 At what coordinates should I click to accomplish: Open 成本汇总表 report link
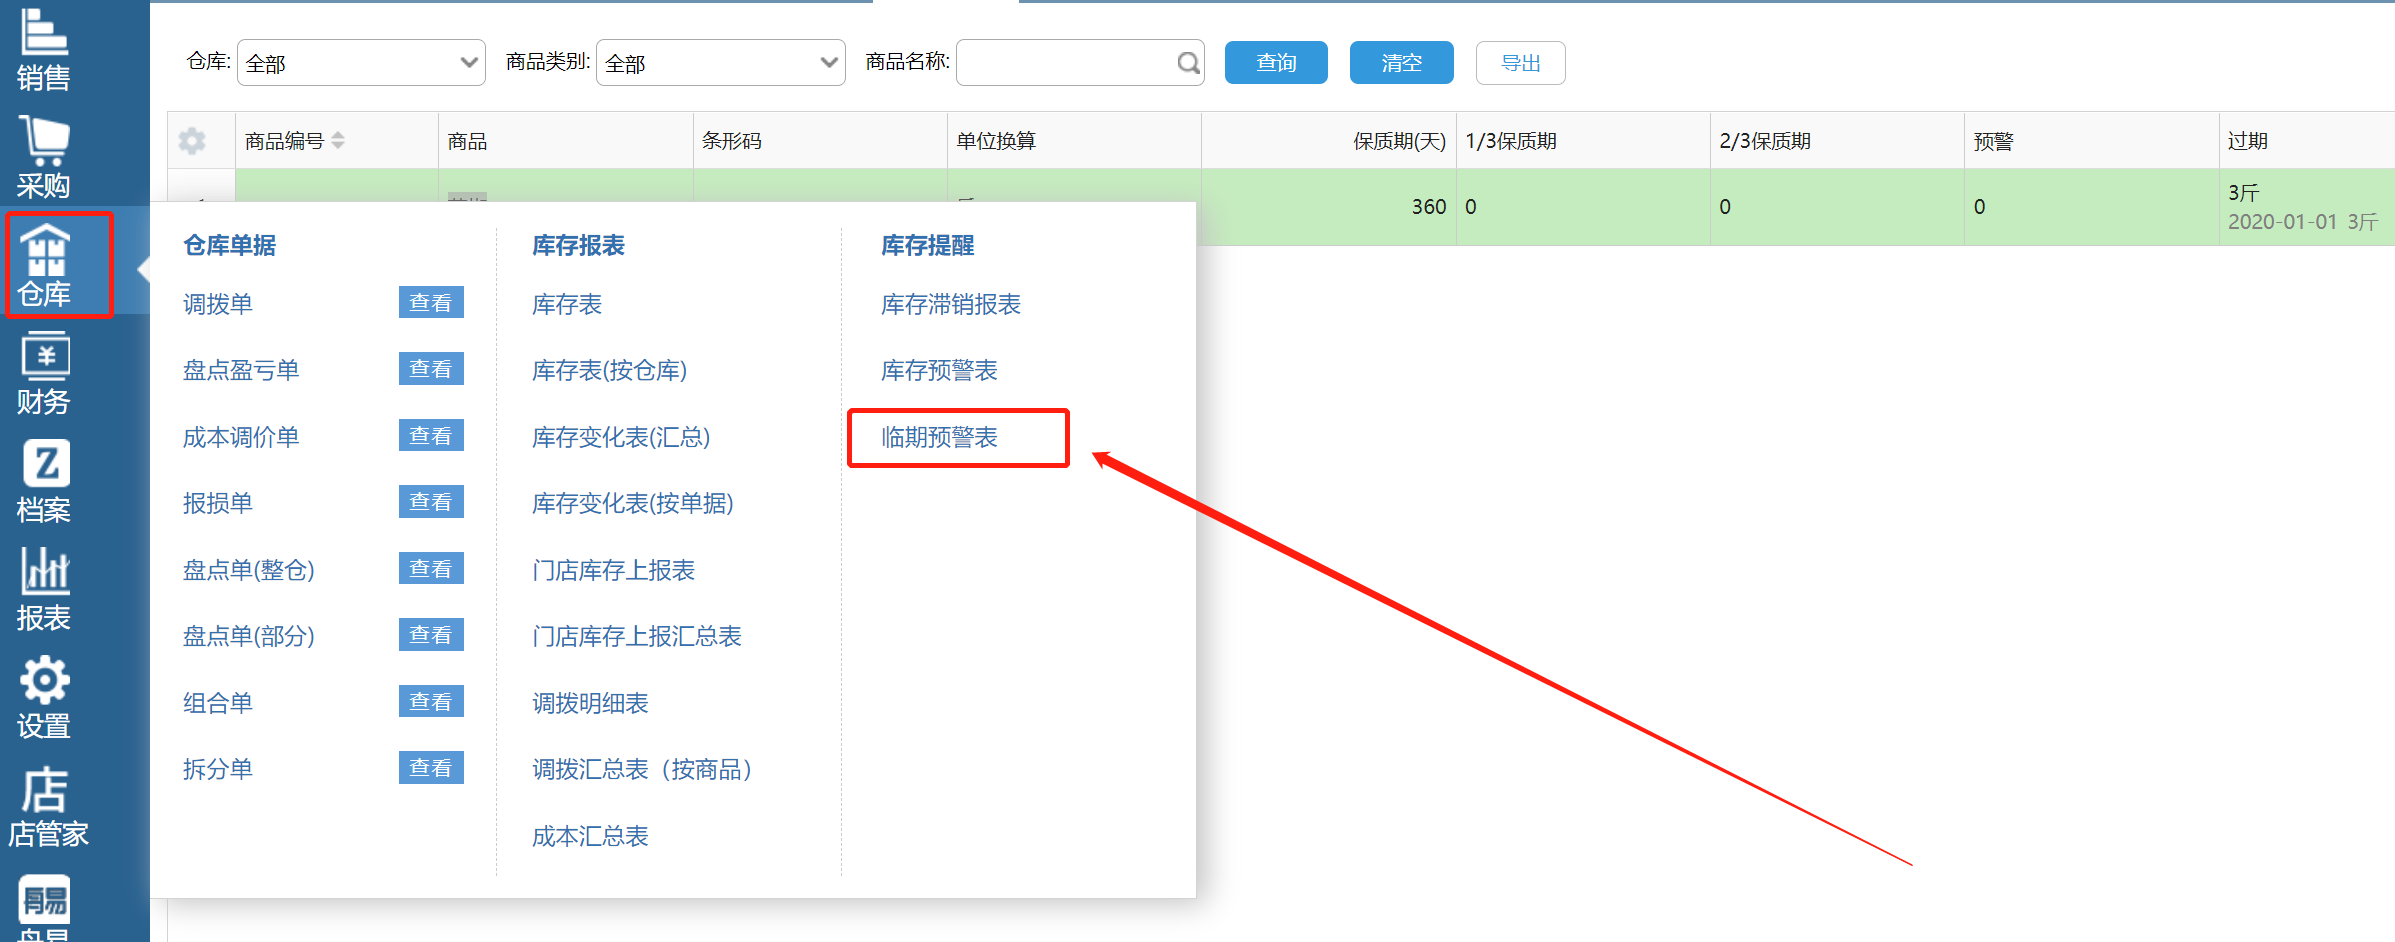(590, 836)
